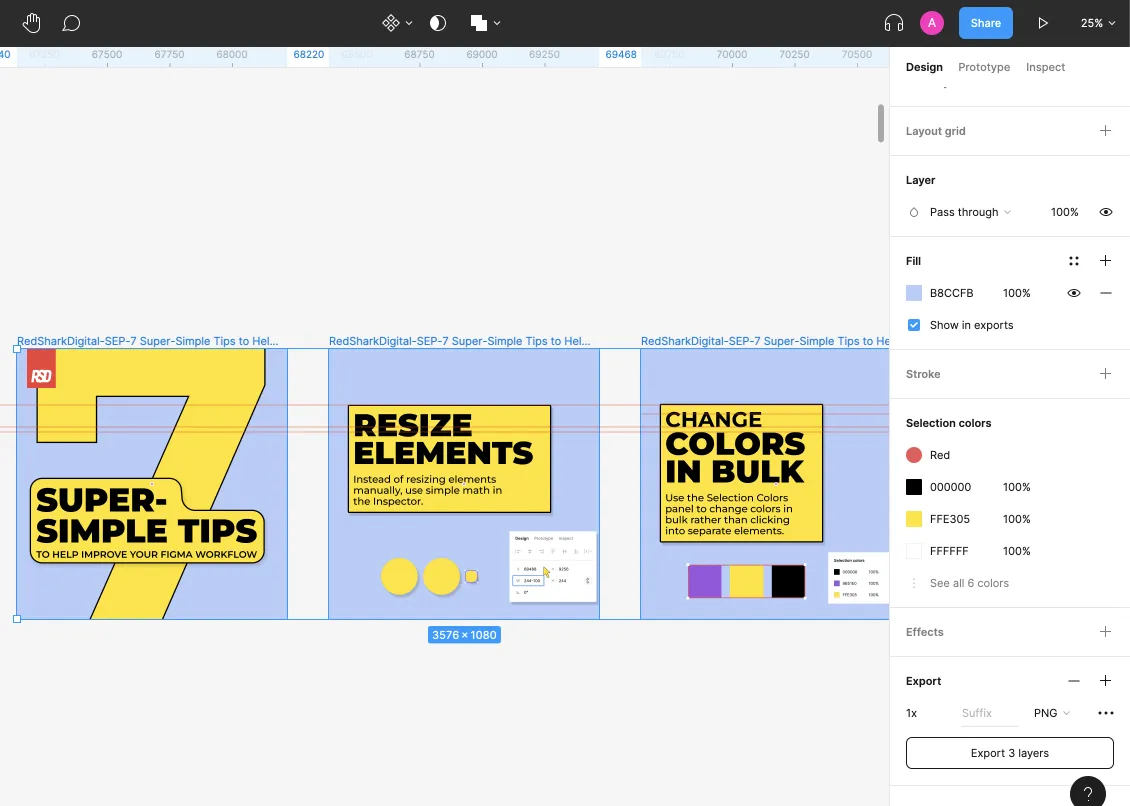This screenshot has width=1130, height=806.
Task: Click the See all 6 colors link
Action: click(x=969, y=582)
